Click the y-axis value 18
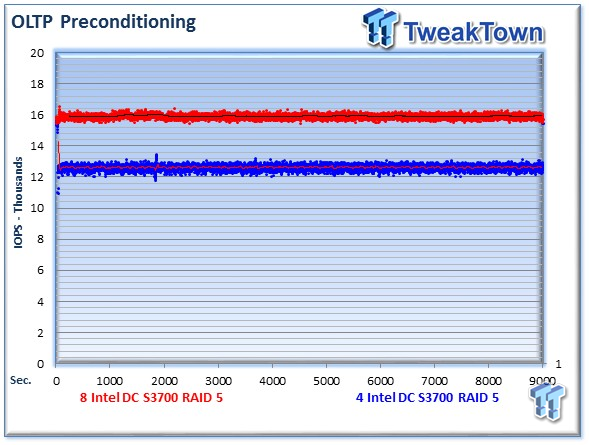Viewport: 589px width, 445px height. point(37,84)
